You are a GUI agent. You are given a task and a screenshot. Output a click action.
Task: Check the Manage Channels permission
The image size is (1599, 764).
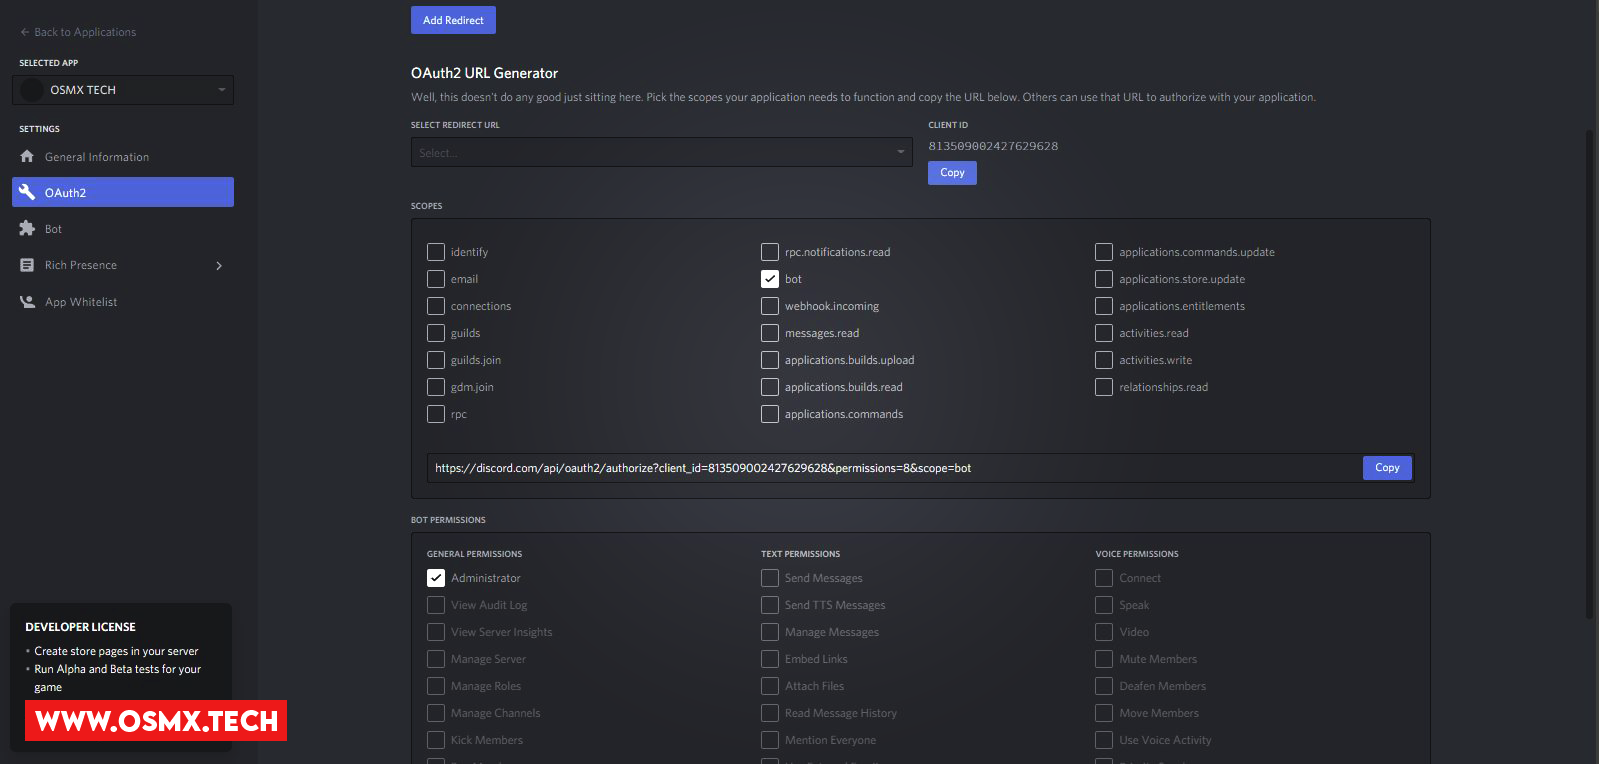(436, 713)
